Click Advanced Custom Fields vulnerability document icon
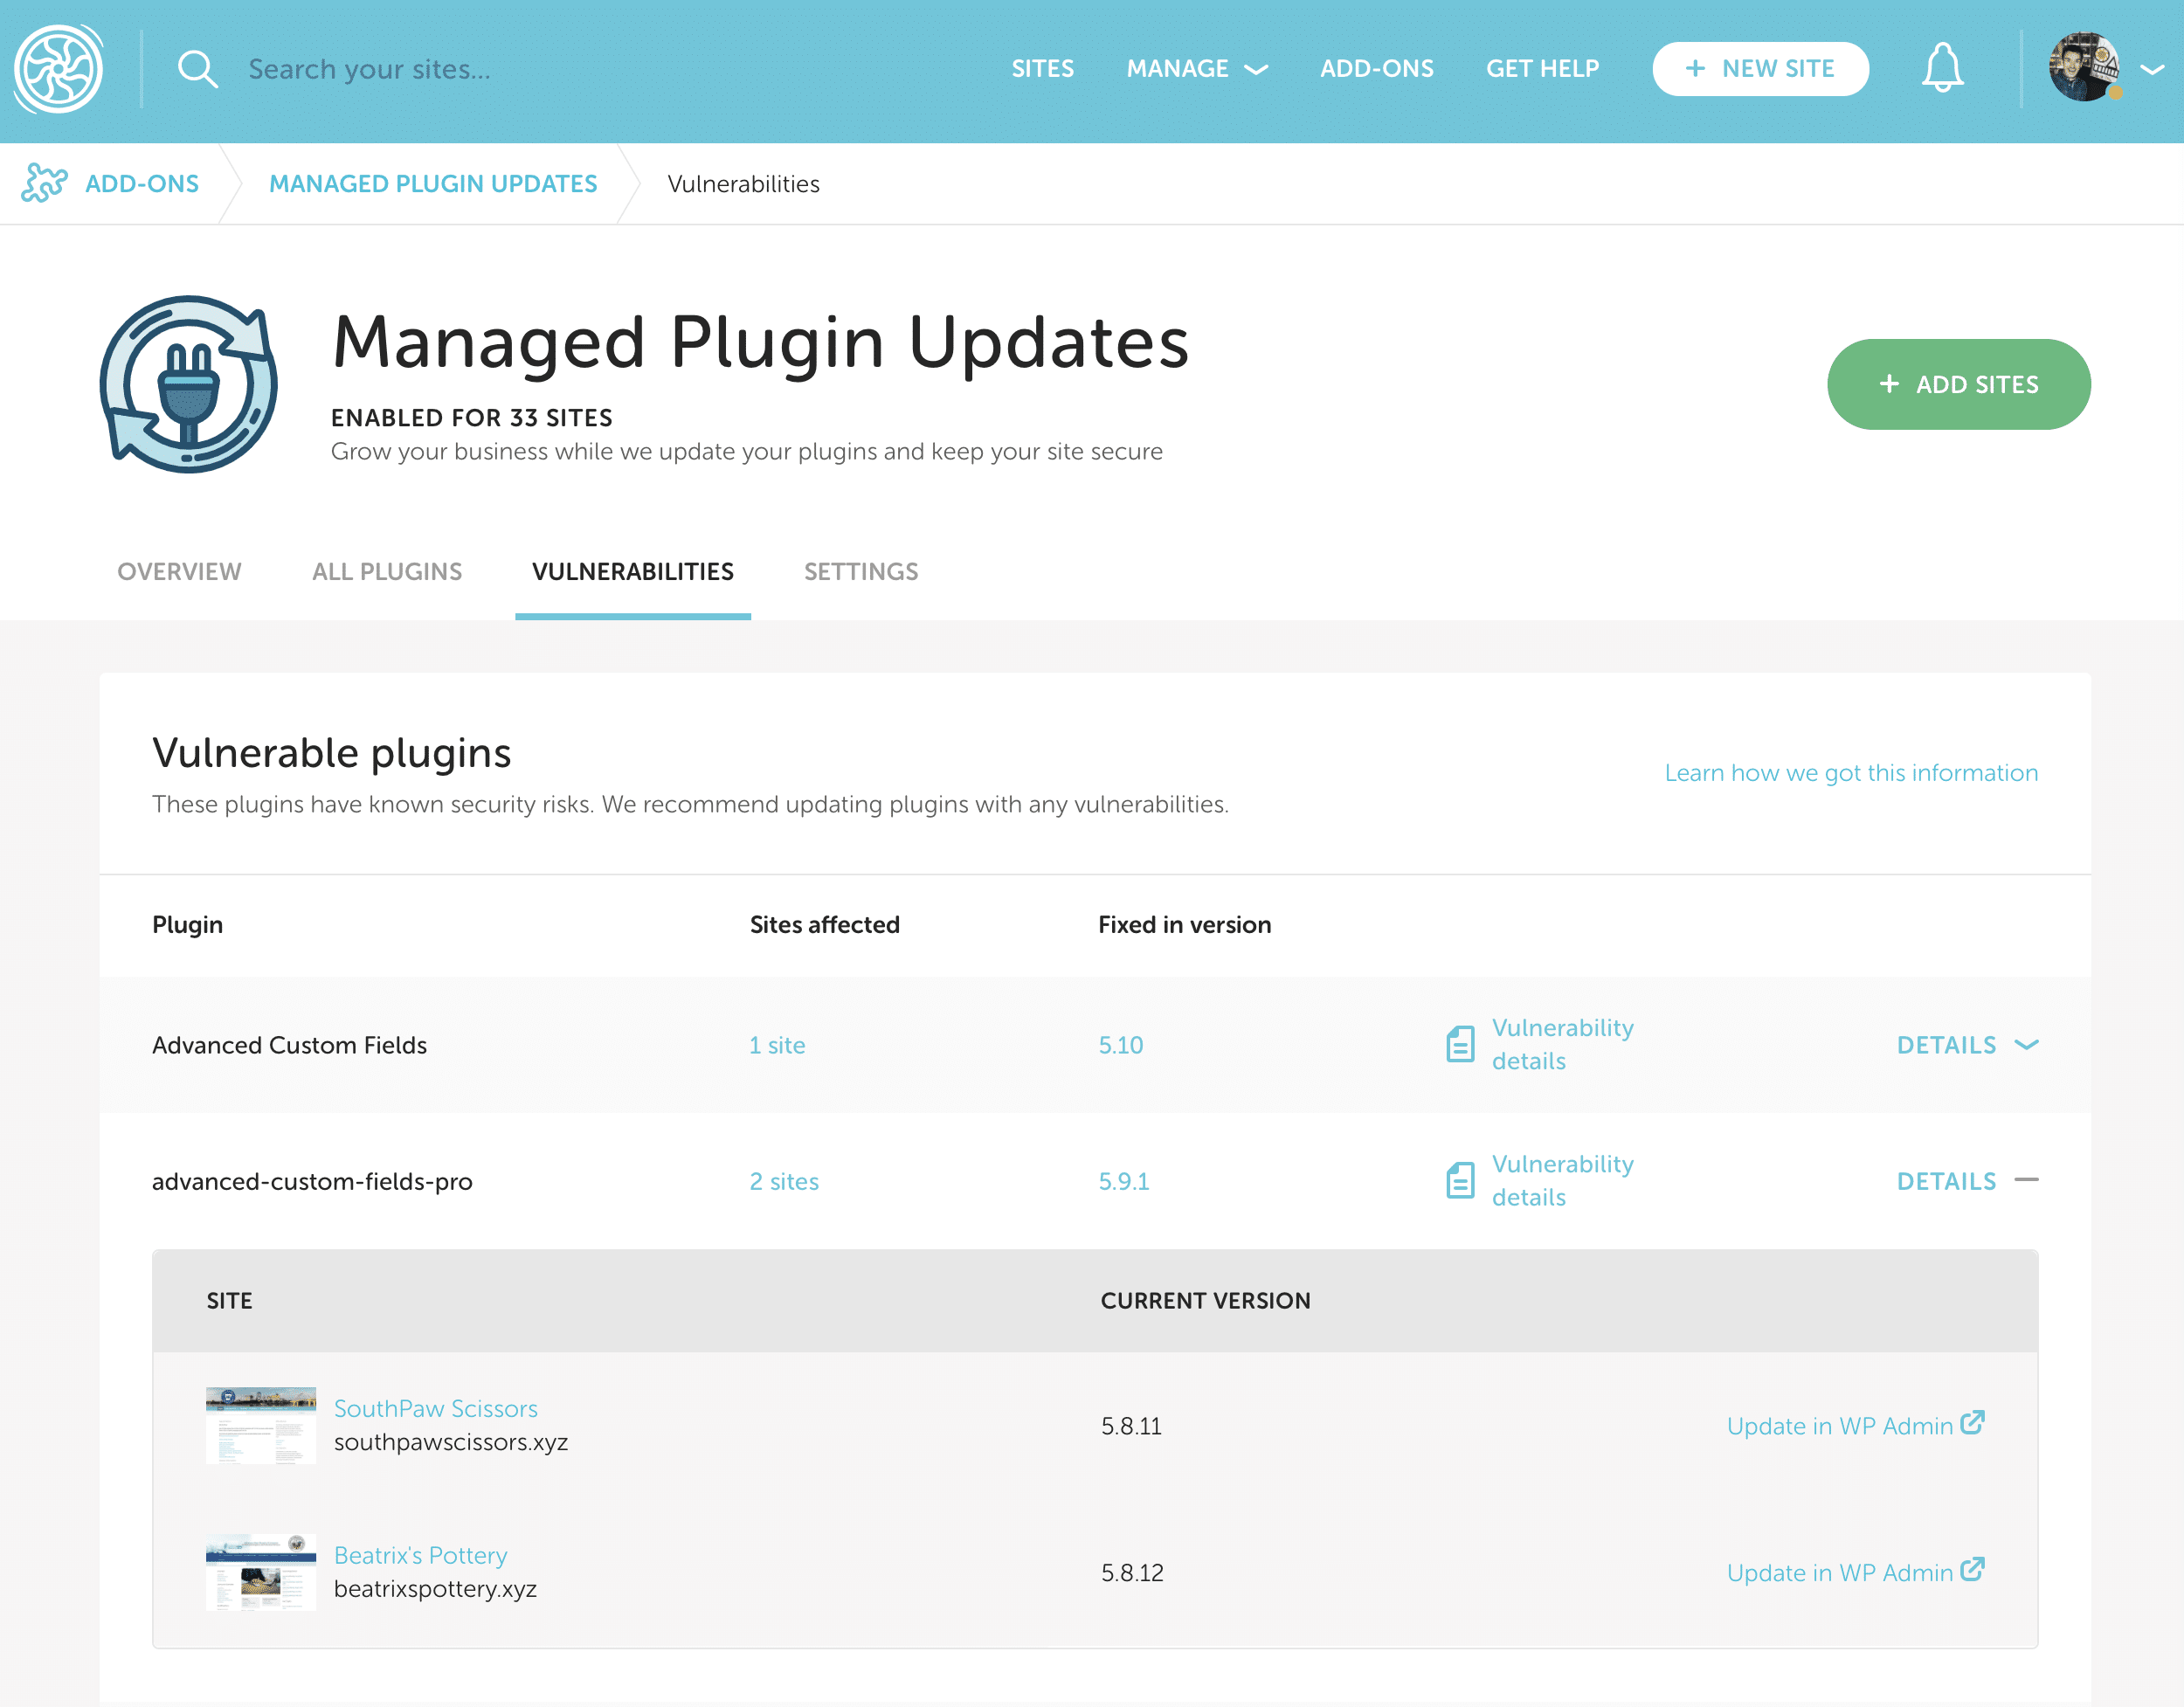2184x1707 pixels. pos(1460,1044)
